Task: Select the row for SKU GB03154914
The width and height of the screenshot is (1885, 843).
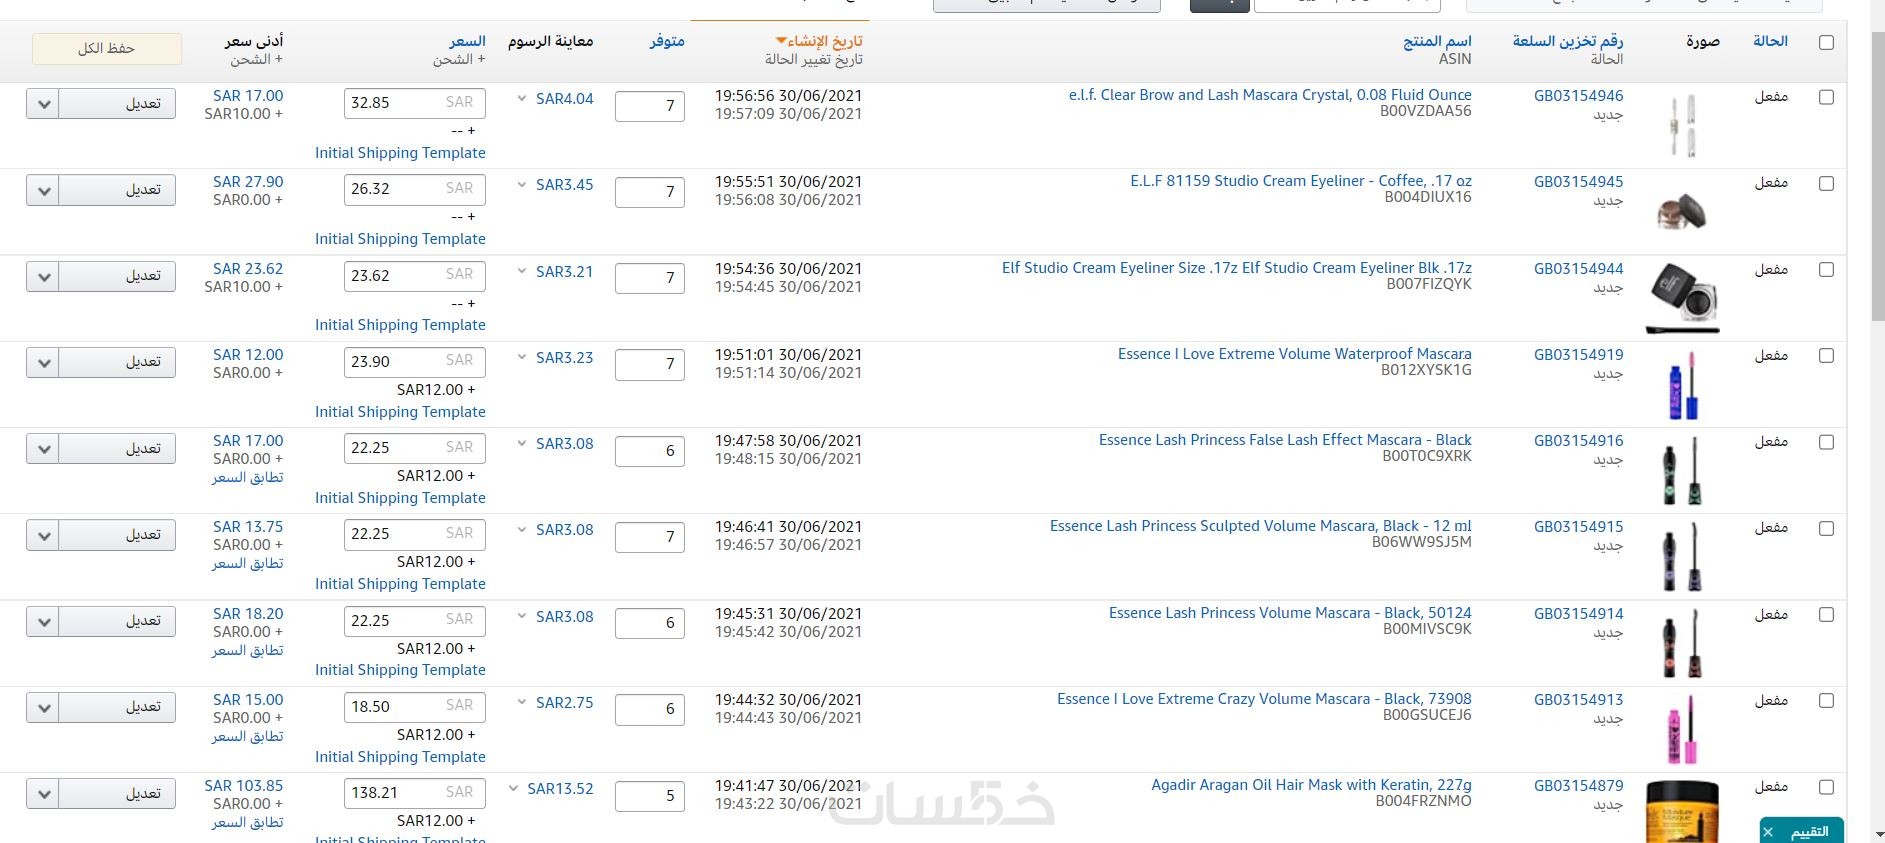Action: [x=1826, y=615]
